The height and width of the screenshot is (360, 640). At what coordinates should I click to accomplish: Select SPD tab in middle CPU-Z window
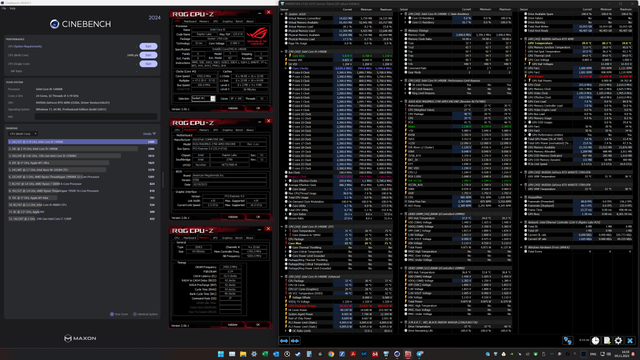(x=216, y=130)
